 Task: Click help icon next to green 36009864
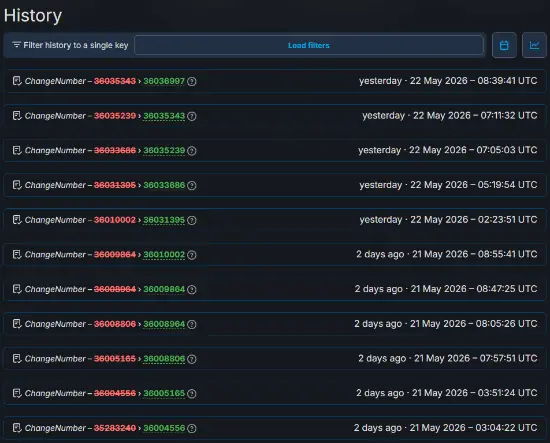pos(192,290)
